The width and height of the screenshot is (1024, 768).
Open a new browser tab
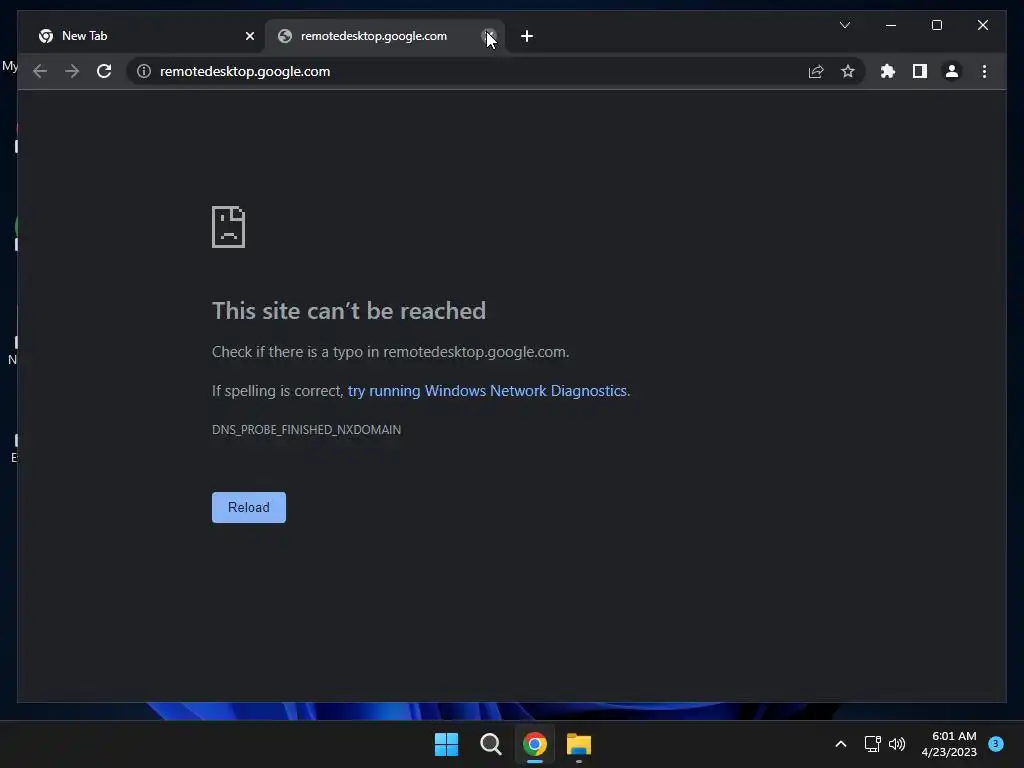[x=527, y=36]
